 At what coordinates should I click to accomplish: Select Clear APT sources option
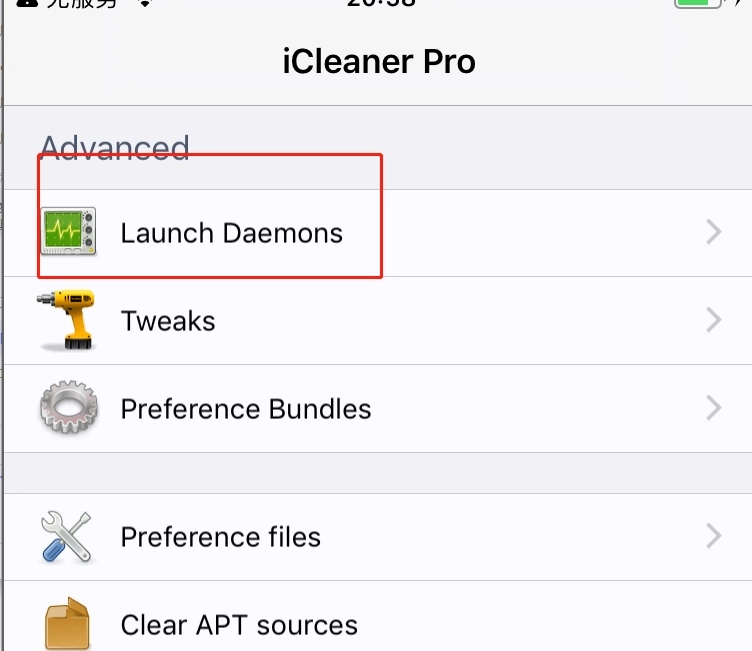tap(378, 616)
